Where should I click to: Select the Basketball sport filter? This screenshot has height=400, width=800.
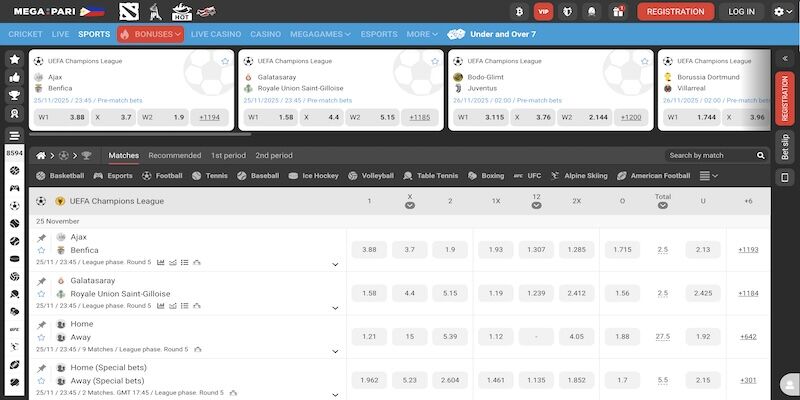click(x=60, y=176)
